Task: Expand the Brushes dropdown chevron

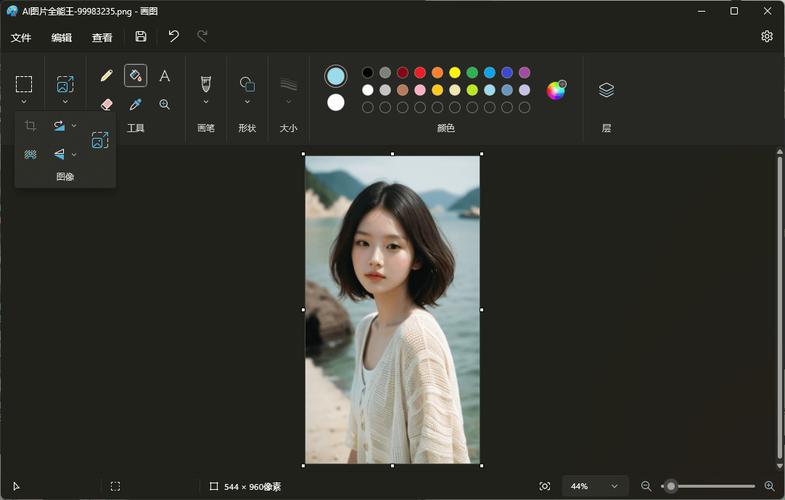Action: 206,102
